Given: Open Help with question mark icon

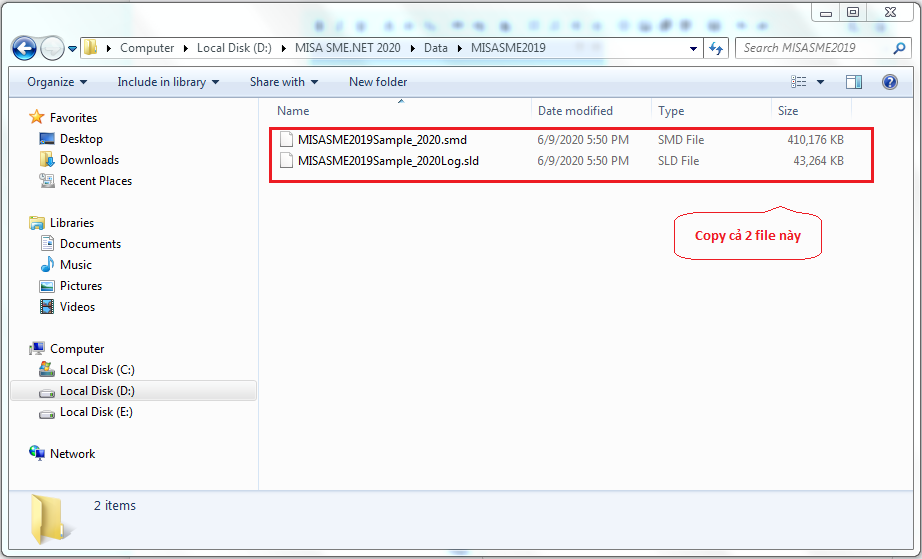Looking at the screenshot, I should 890,82.
